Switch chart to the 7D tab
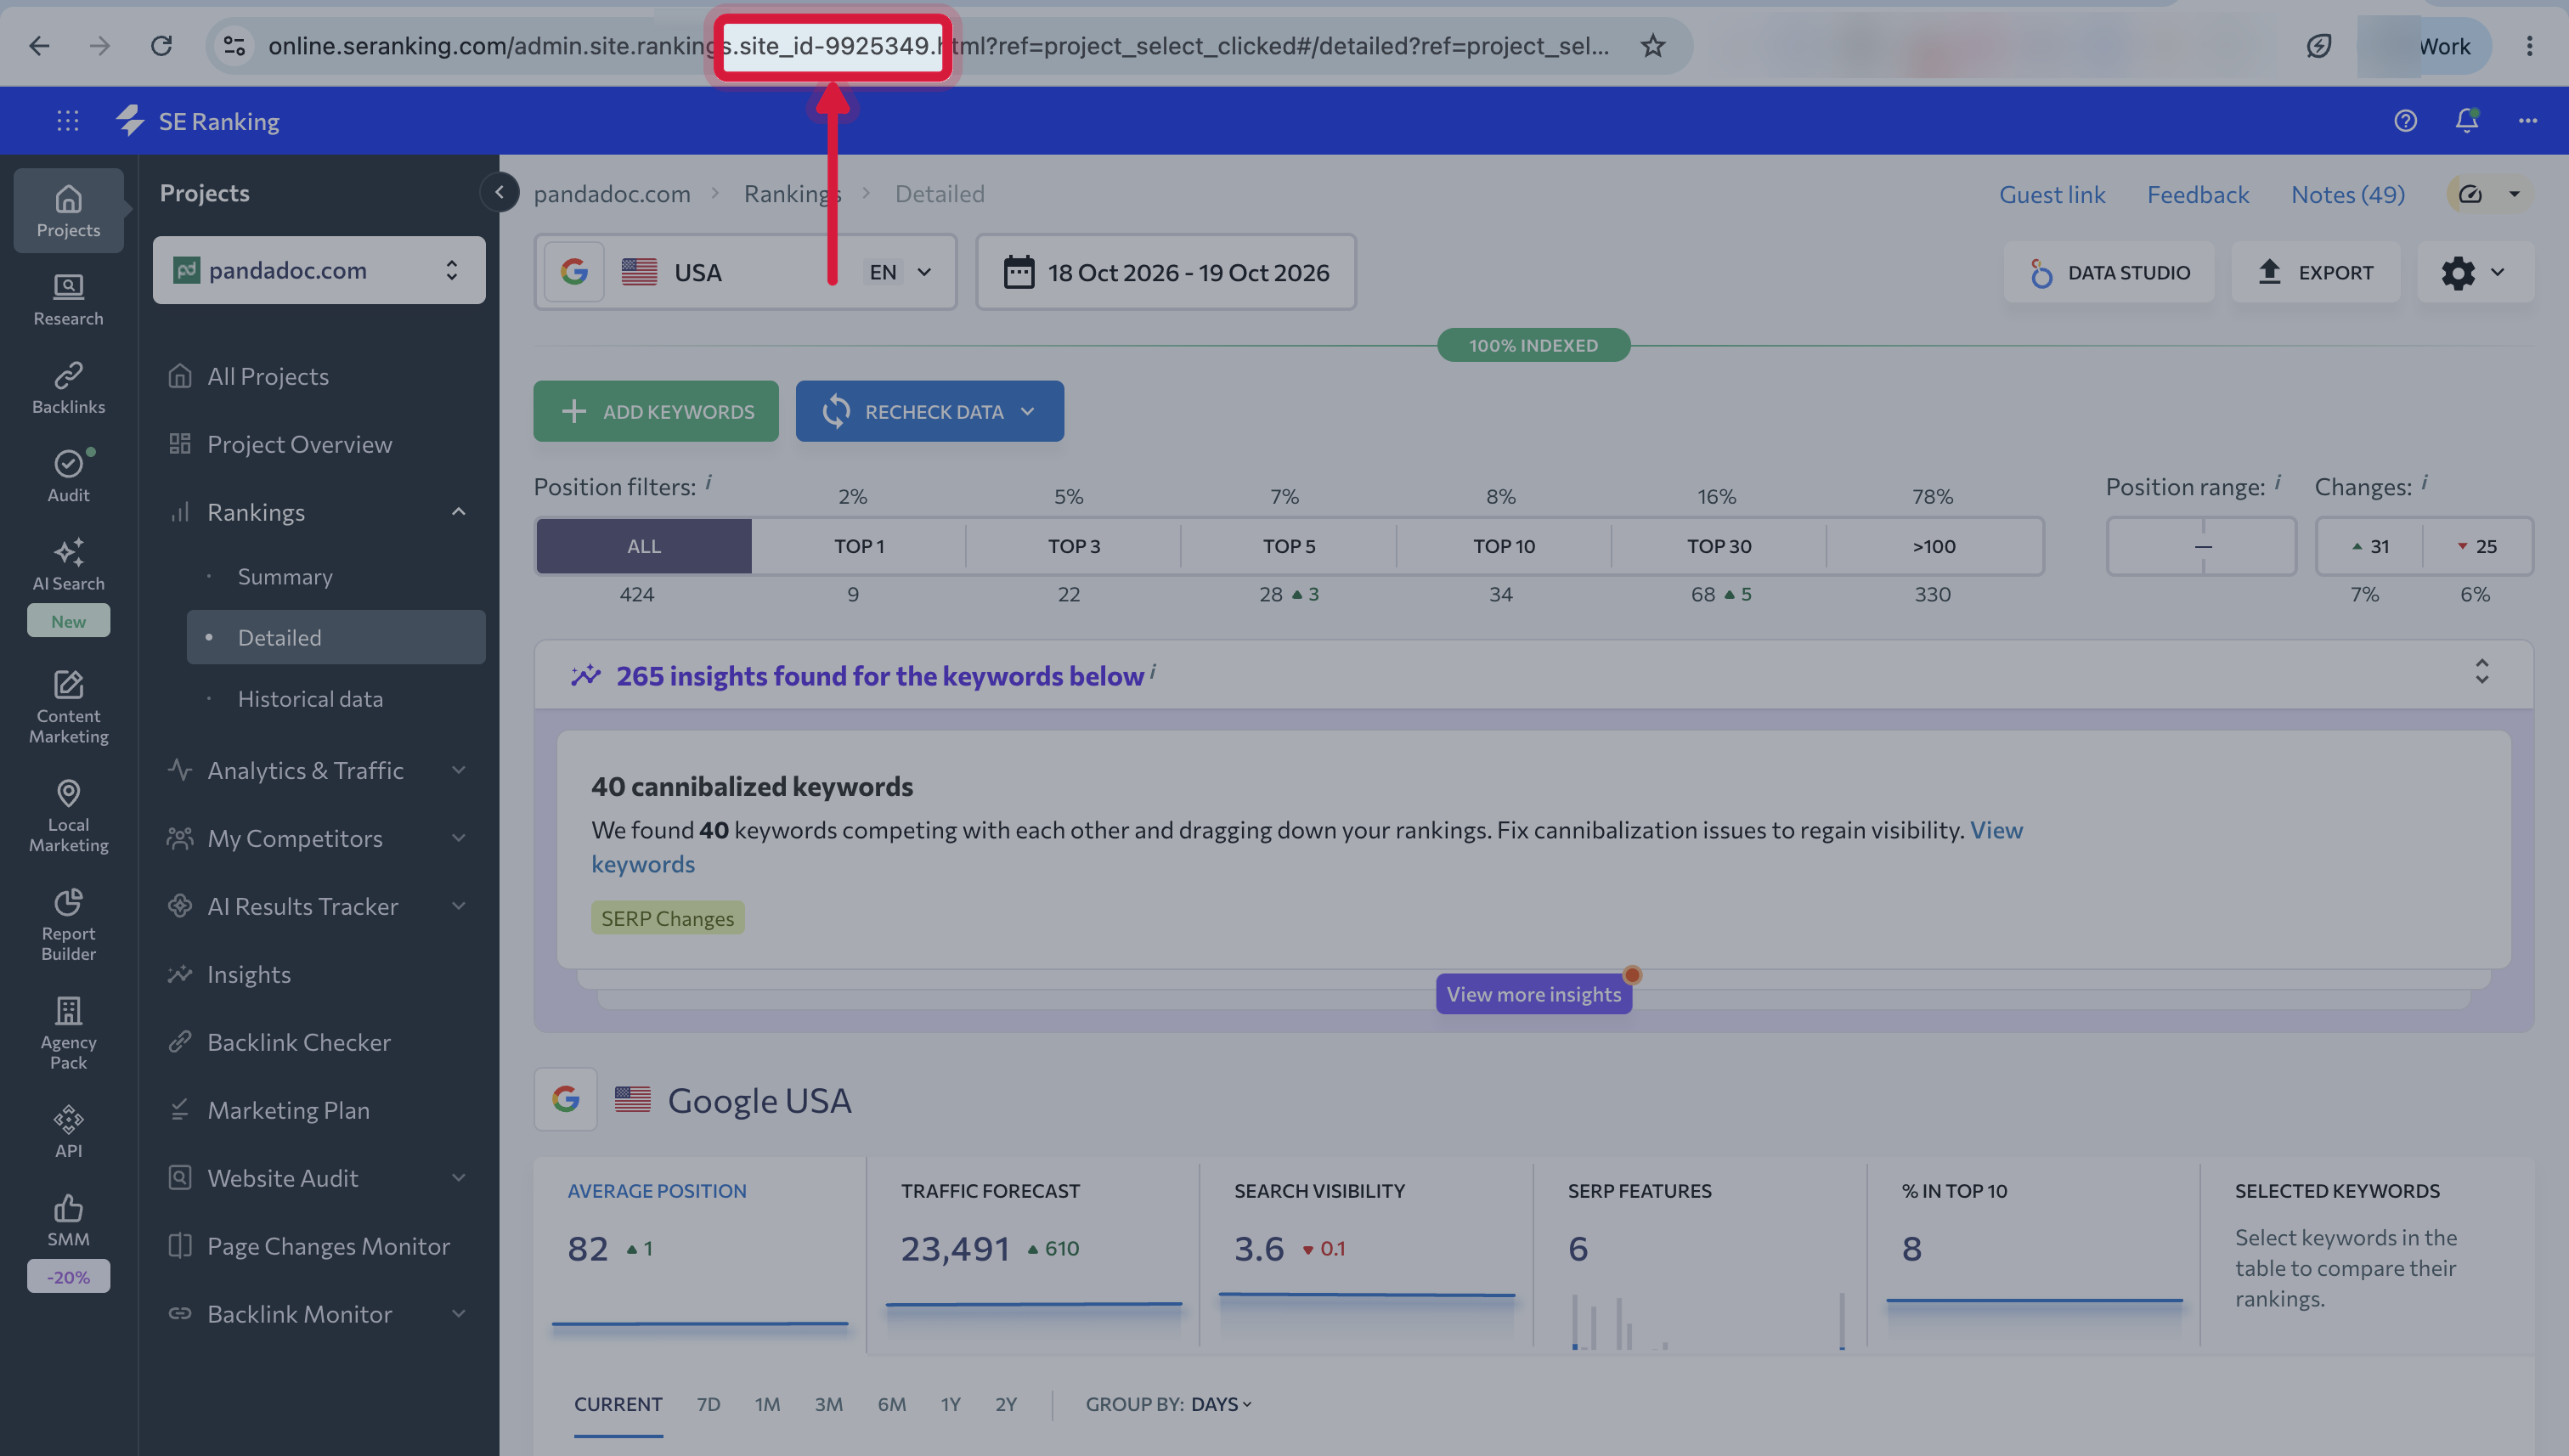Viewport: 2569px width, 1456px height. (x=708, y=1404)
